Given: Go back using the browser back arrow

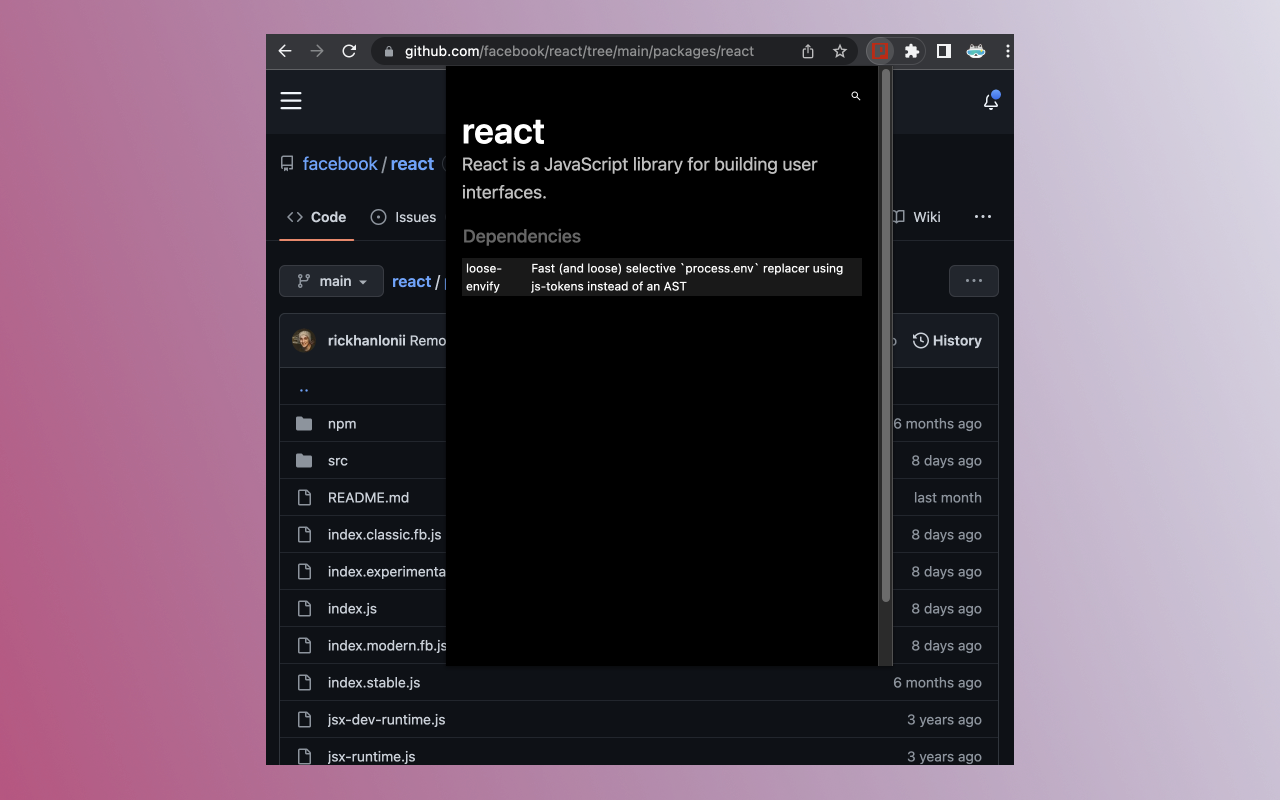Looking at the screenshot, I should pyautogui.click(x=285, y=51).
